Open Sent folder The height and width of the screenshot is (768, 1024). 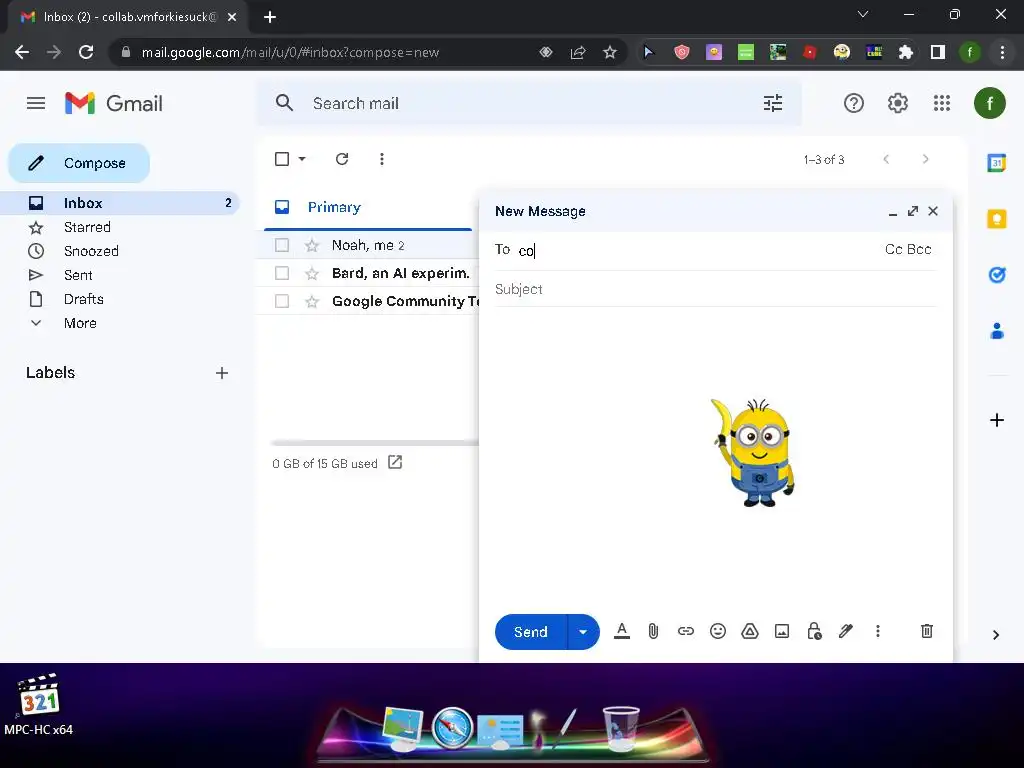click(78, 276)
